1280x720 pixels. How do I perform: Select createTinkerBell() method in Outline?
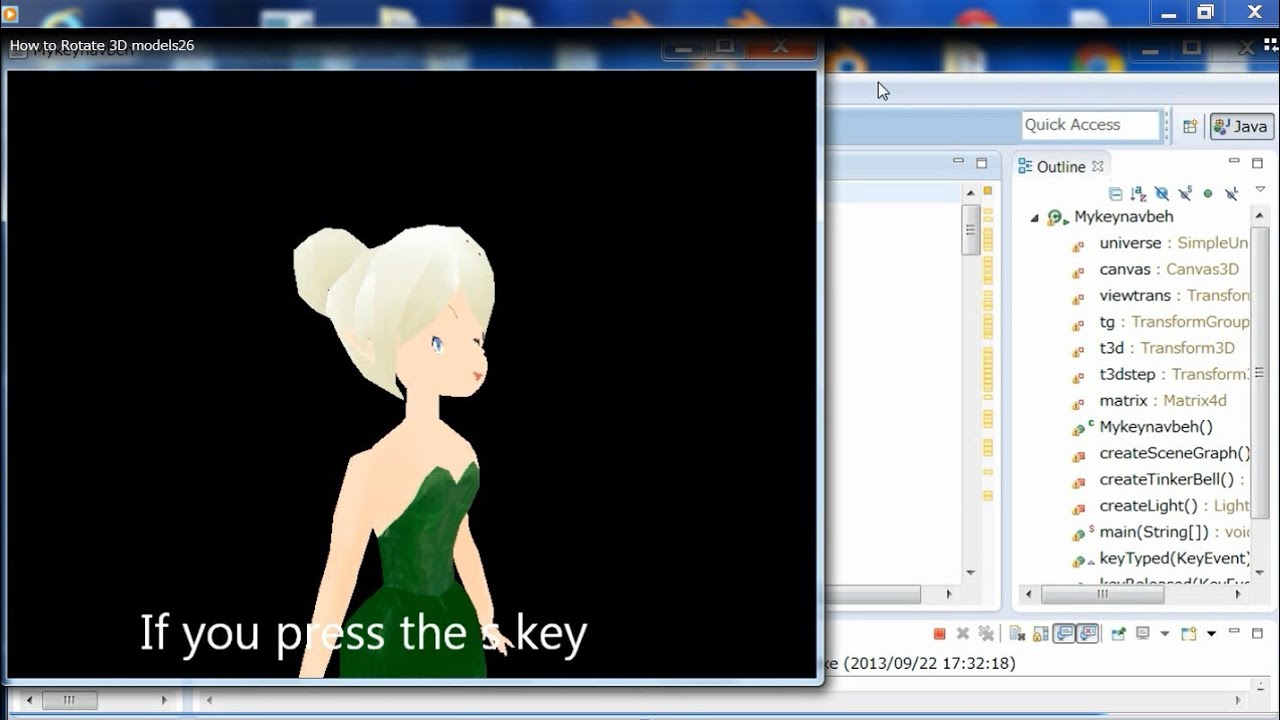1171,480
